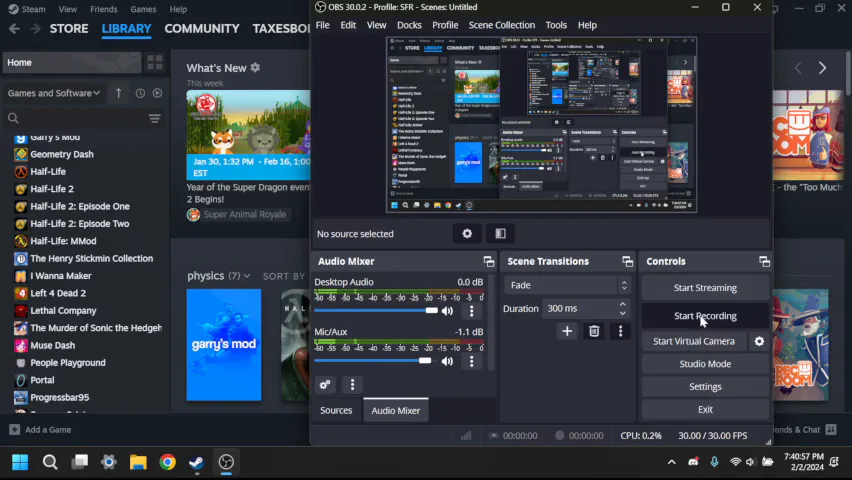Expand the physics collection dropdown
Image resolution: width=852 pixels, height=480 pixels.
[x=247, y=276]
